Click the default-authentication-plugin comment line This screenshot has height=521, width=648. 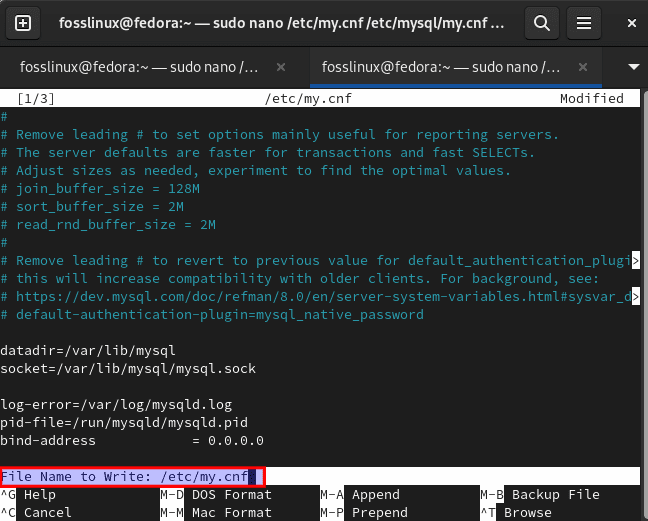point(212,314)
